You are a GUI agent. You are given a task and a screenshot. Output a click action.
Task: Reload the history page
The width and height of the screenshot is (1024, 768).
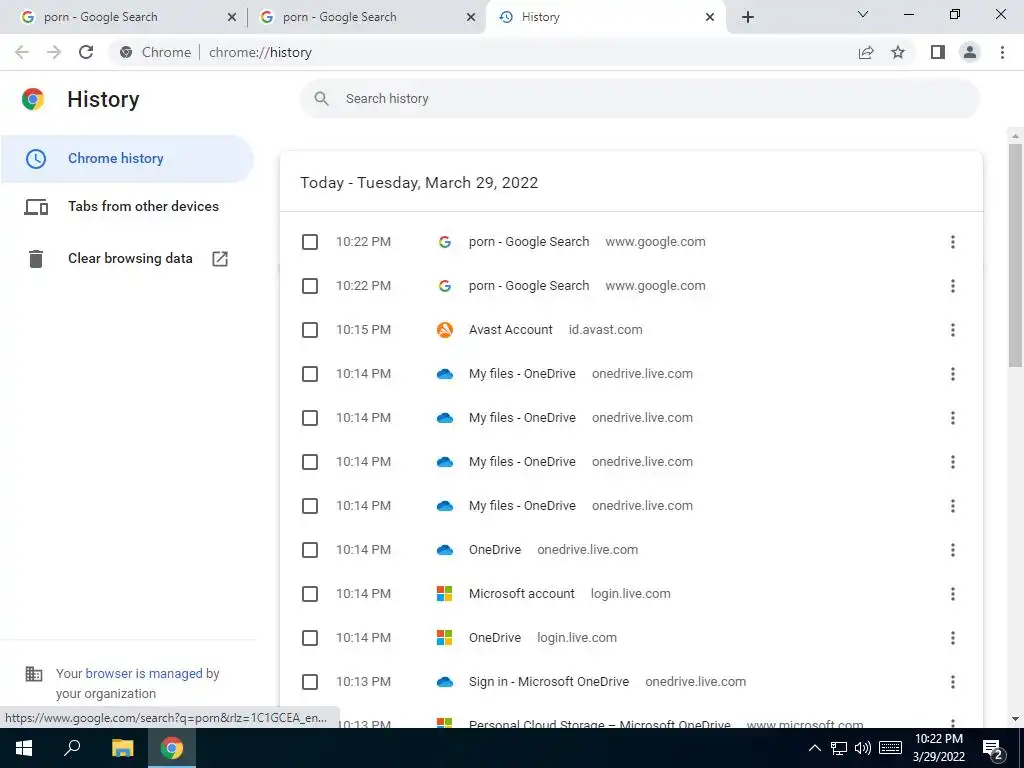click(86, 52)
